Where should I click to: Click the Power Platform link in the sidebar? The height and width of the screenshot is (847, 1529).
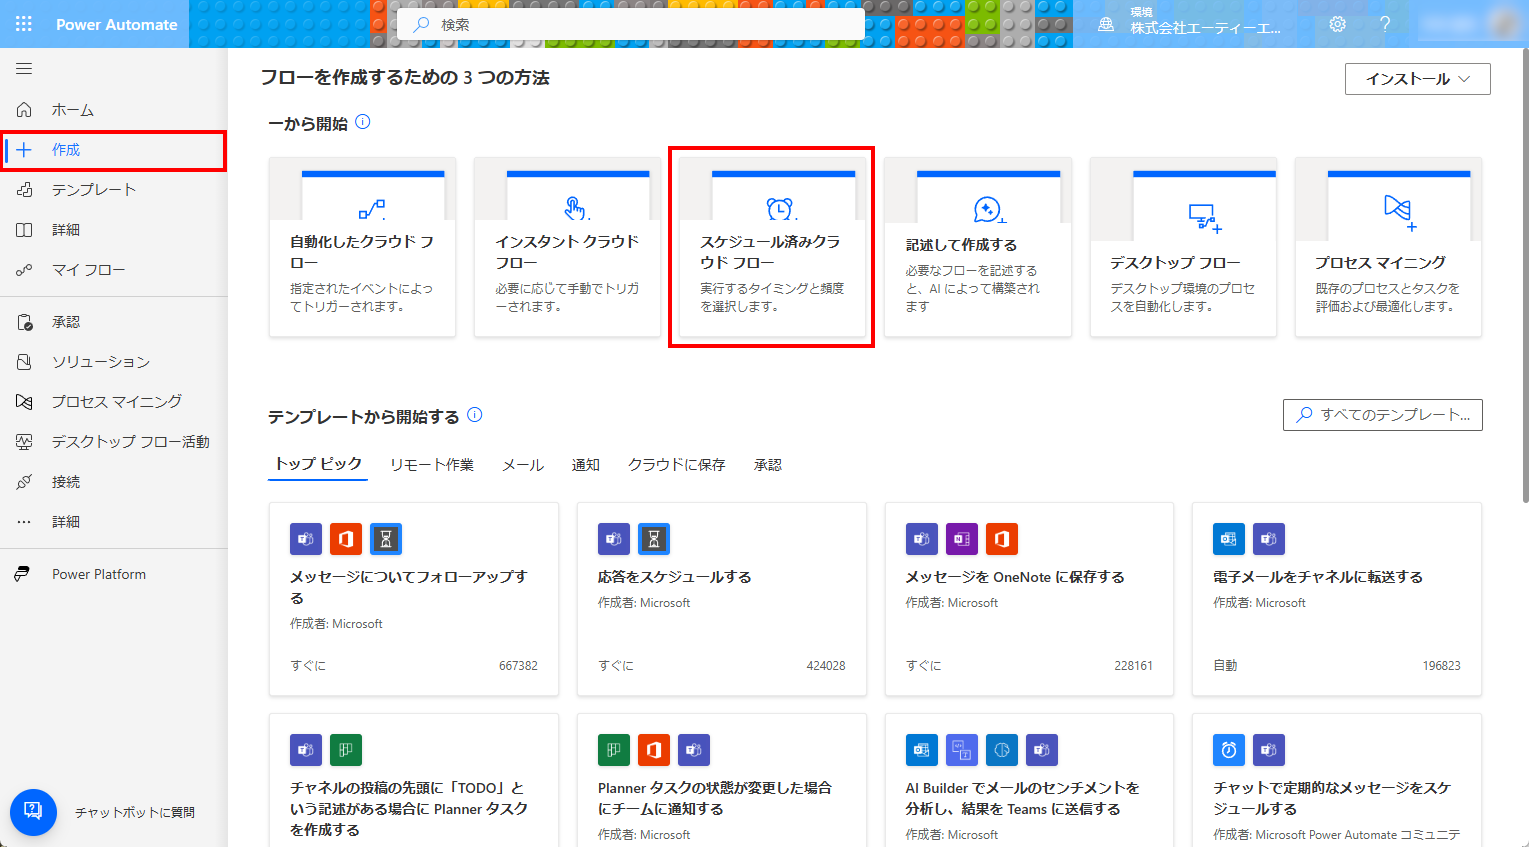(100, 573)
